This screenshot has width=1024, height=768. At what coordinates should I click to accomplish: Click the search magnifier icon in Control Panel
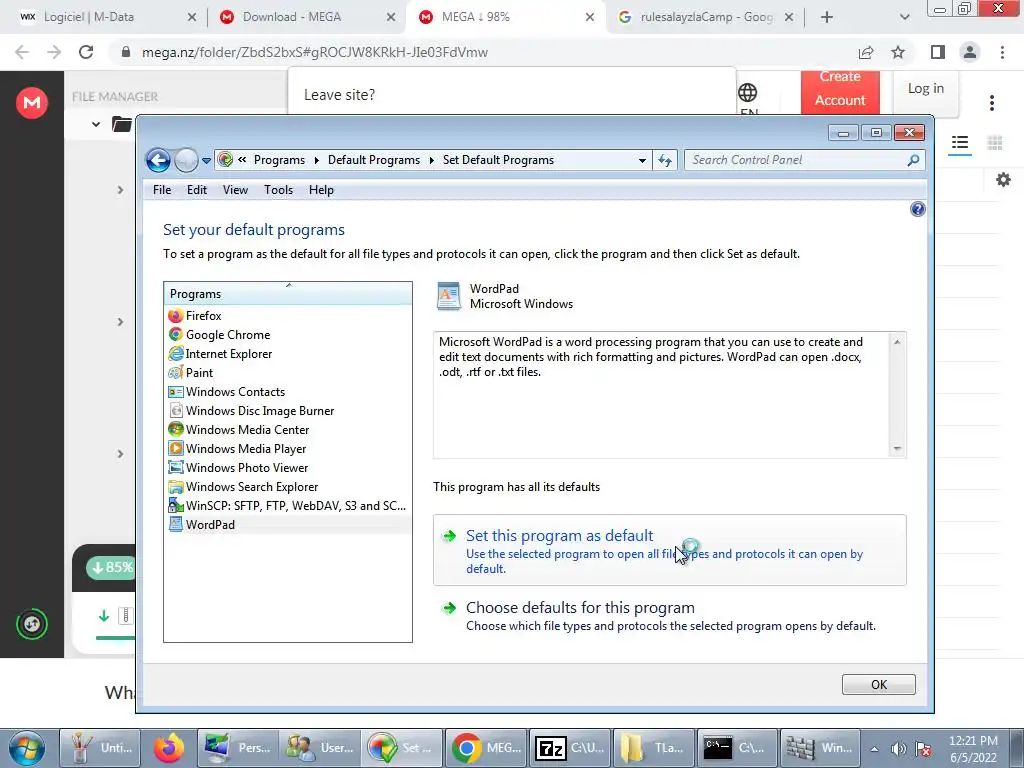tap(914, 160)
